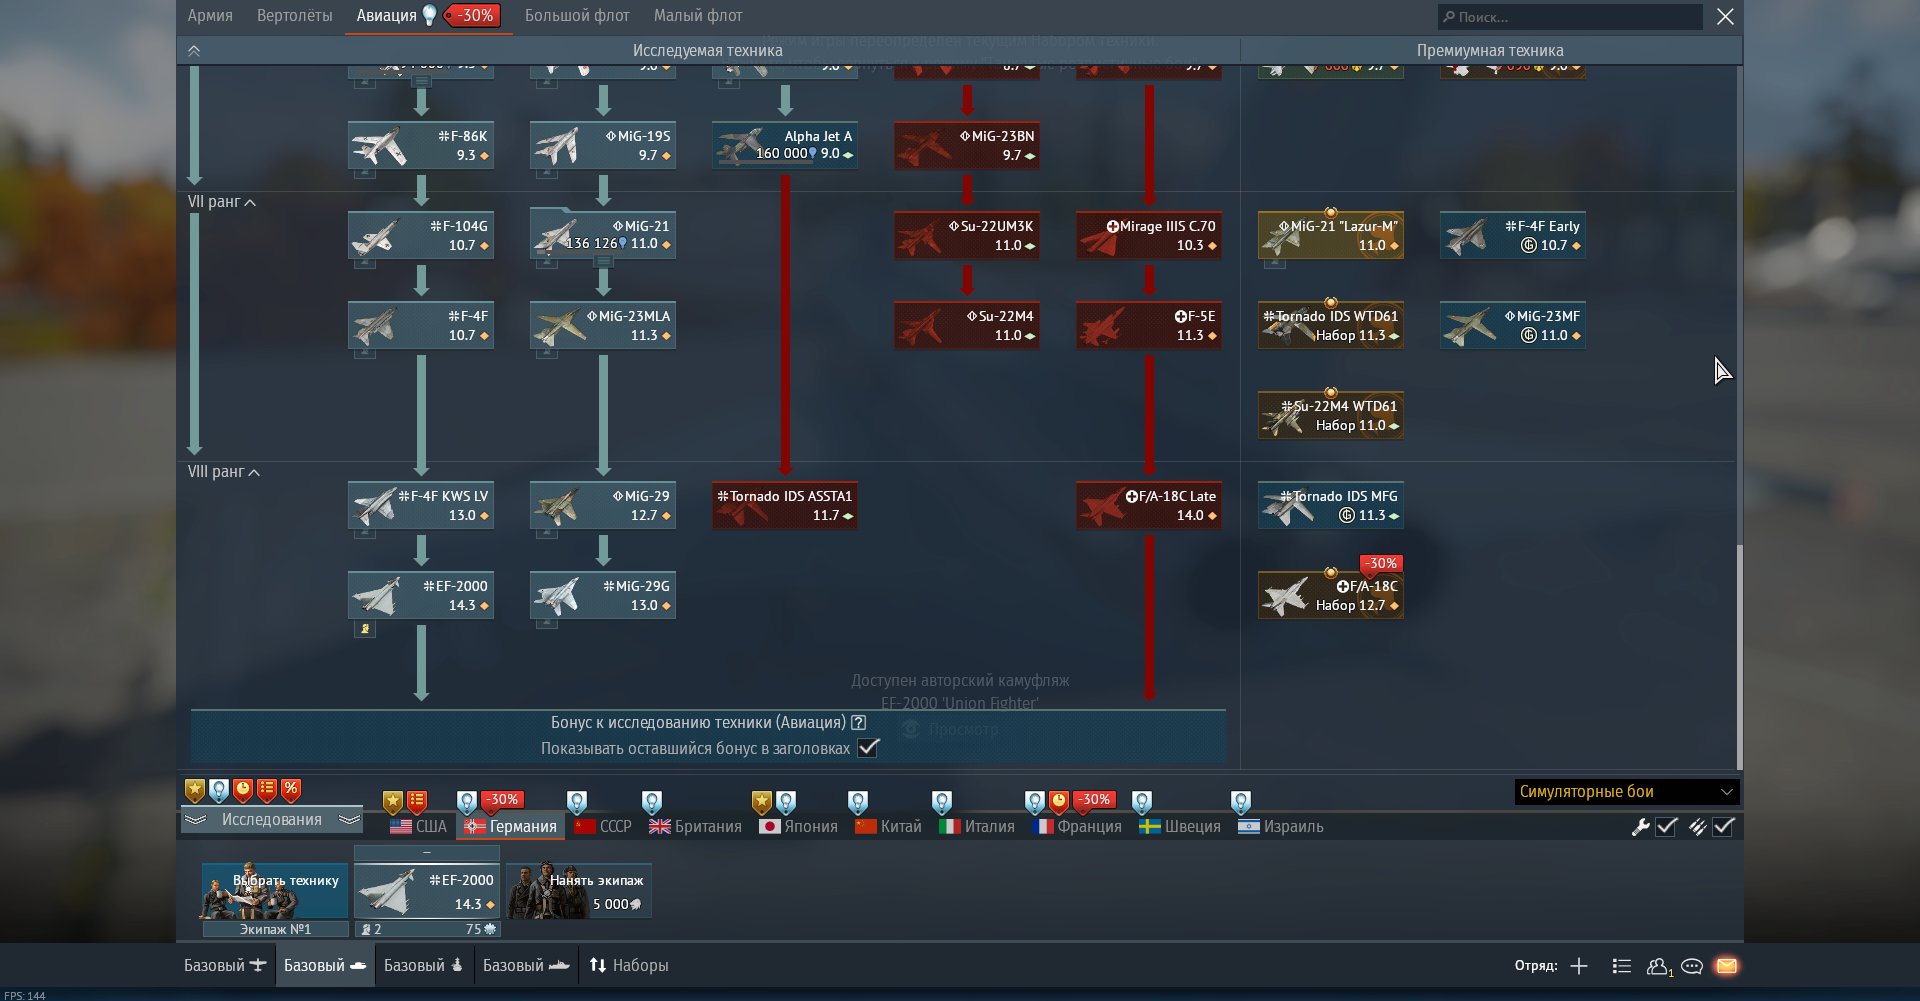Open the mail envelope icon
The width and height of the screenshot is (1920, 1001).
pos(1726,966)
